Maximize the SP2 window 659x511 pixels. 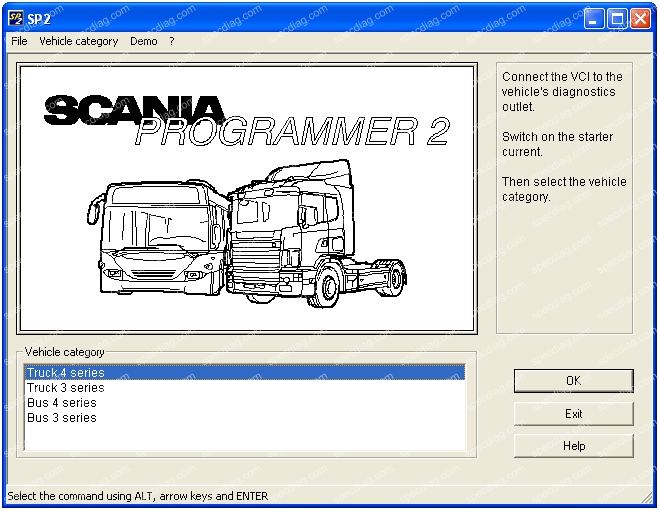617,18
